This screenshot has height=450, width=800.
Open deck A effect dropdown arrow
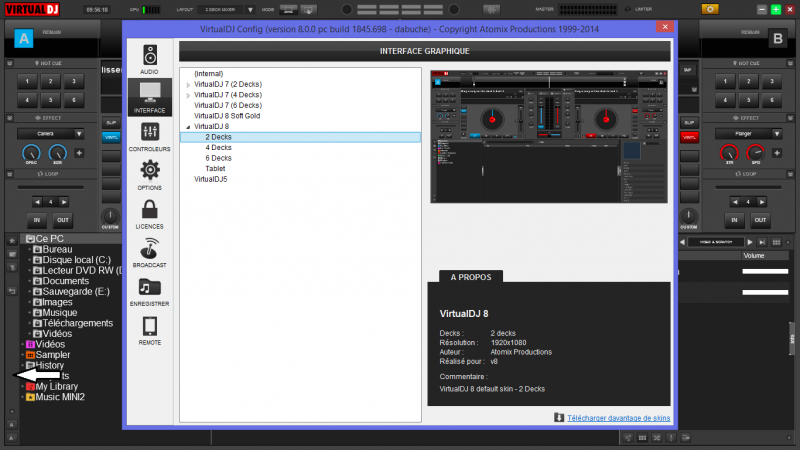coord(79,134)
